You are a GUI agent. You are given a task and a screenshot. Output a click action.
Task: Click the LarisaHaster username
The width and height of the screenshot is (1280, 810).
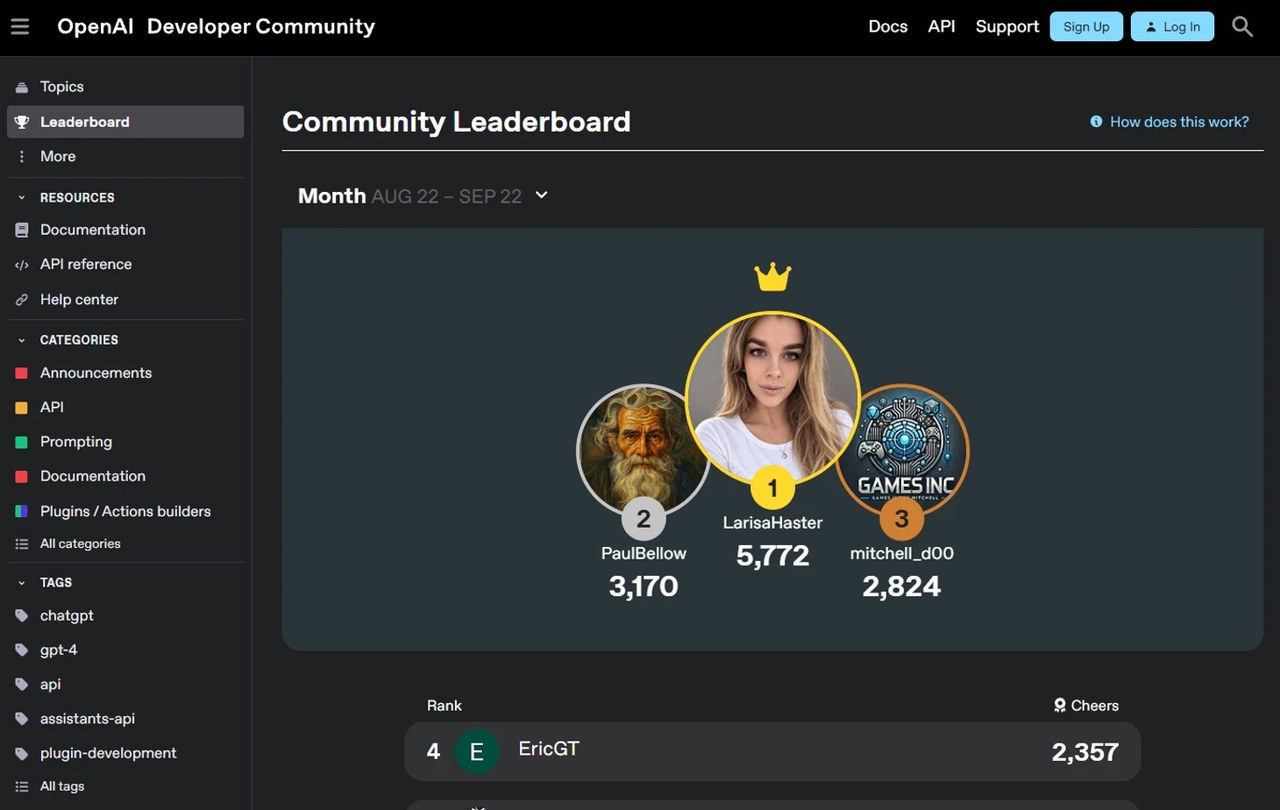tap(773, 522)
